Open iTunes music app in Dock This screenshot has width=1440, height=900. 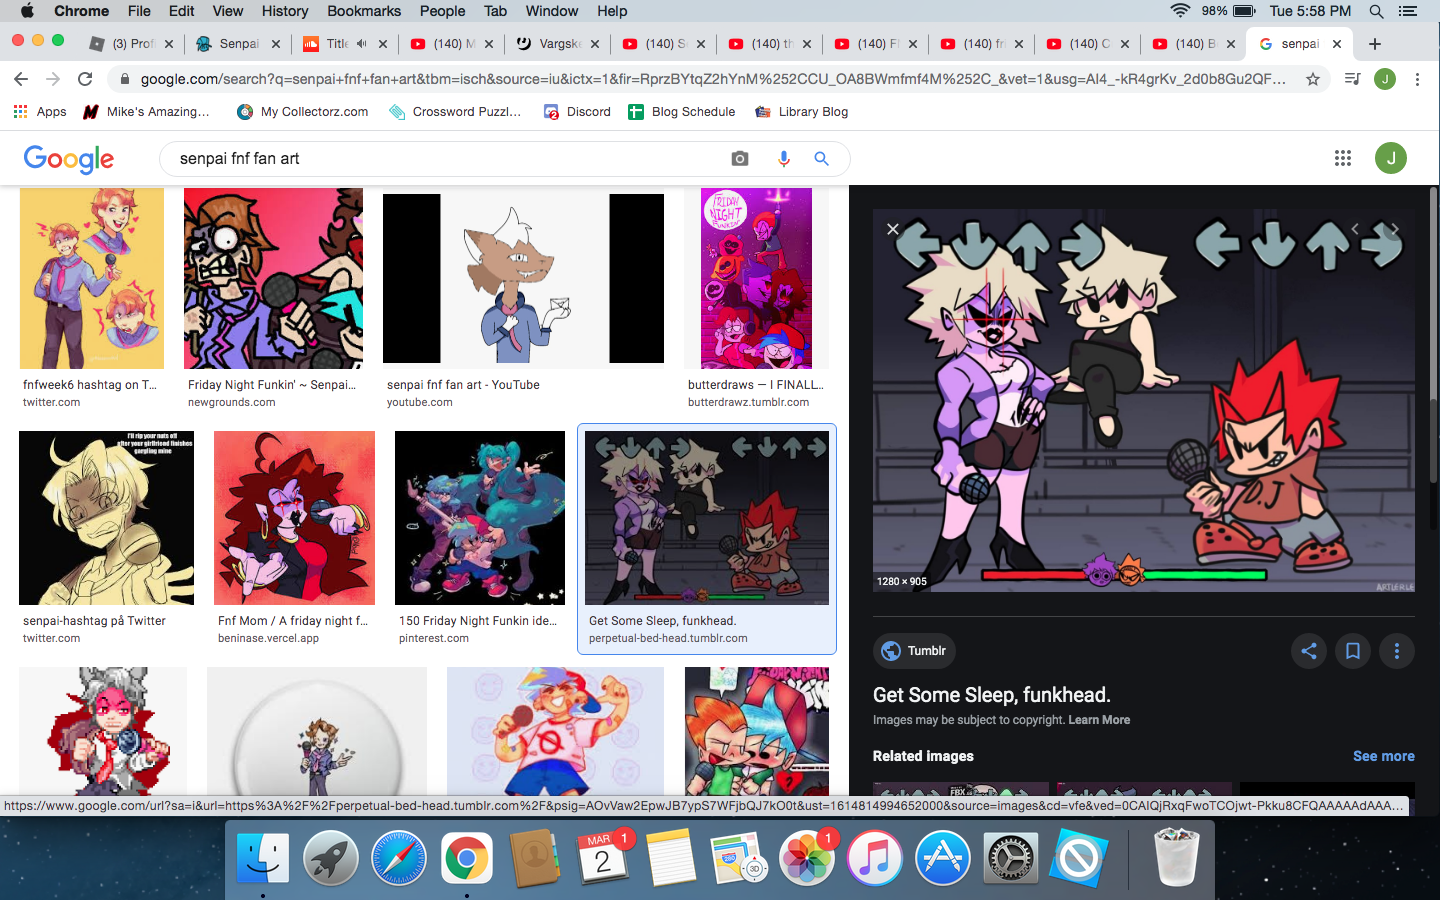[875, 858]
